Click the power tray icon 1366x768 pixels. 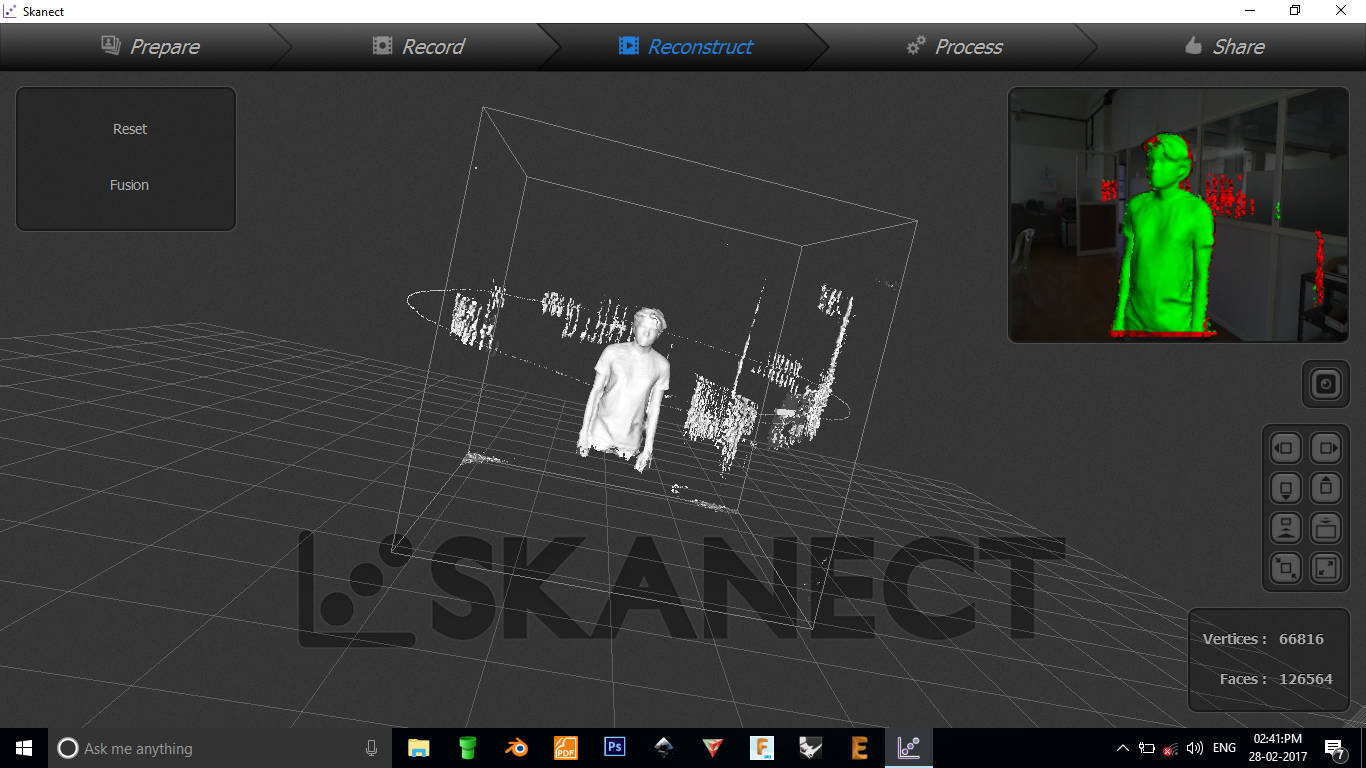point(1146,748)
